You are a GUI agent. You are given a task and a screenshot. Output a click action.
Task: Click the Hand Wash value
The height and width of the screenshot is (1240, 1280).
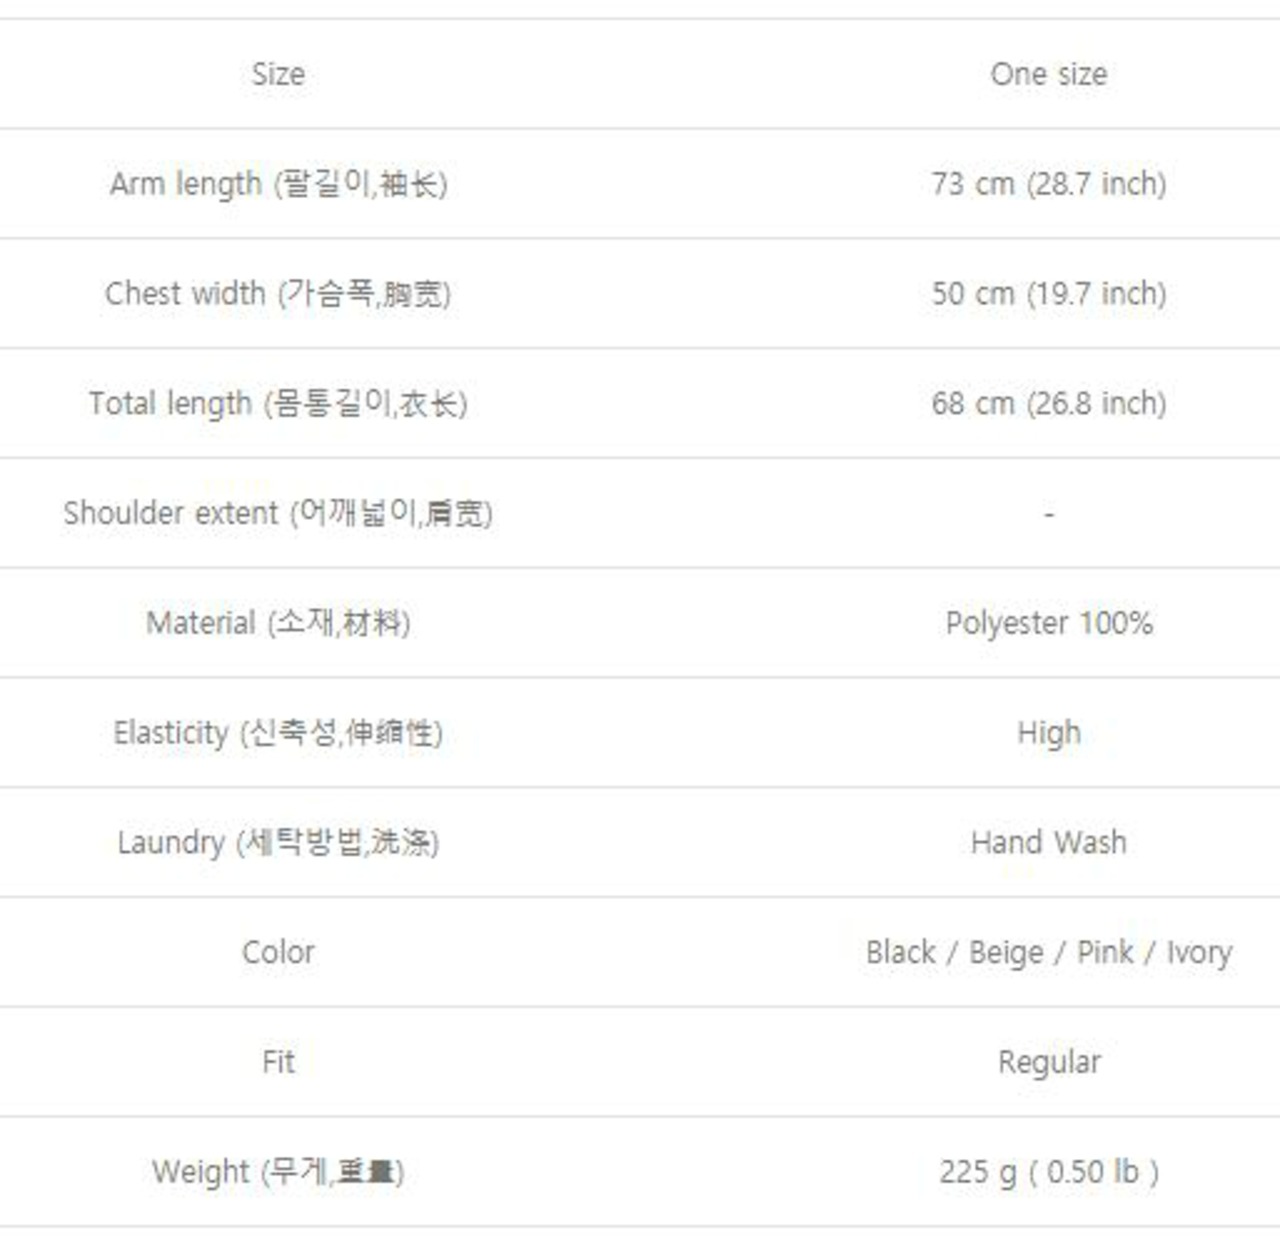click(1048, 843)
